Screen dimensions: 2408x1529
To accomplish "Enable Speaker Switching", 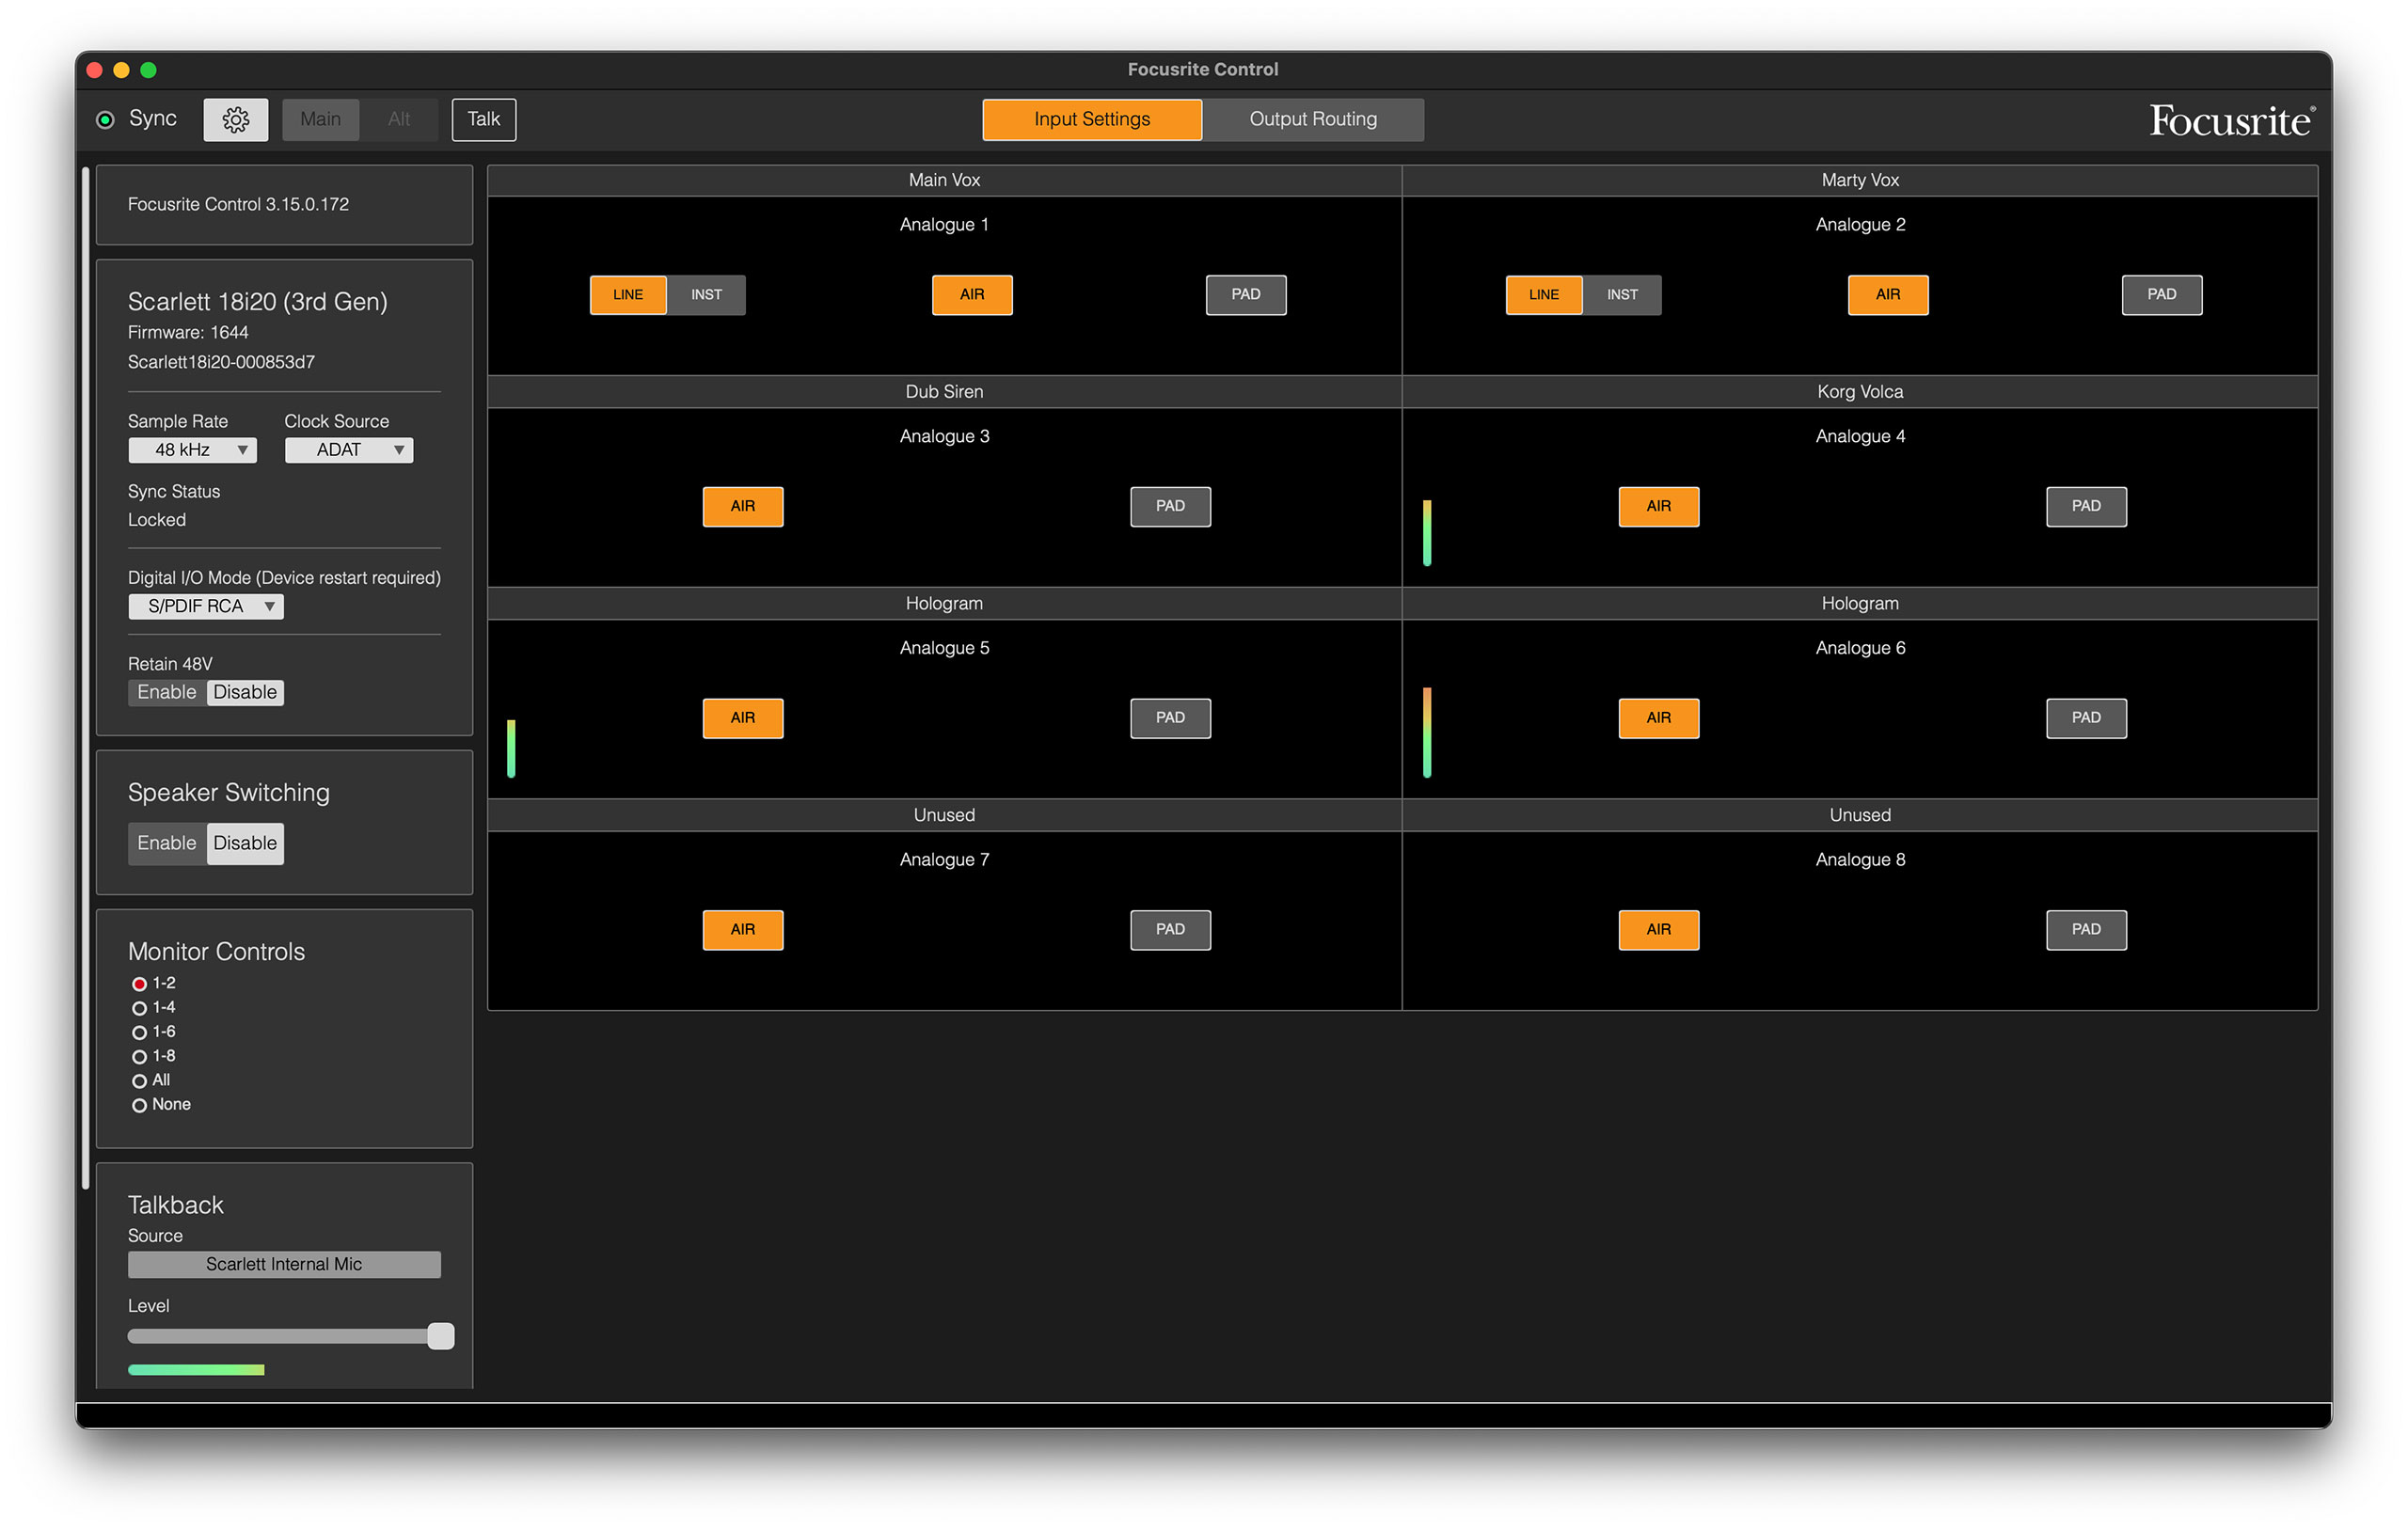I will (x=167, y=843).
